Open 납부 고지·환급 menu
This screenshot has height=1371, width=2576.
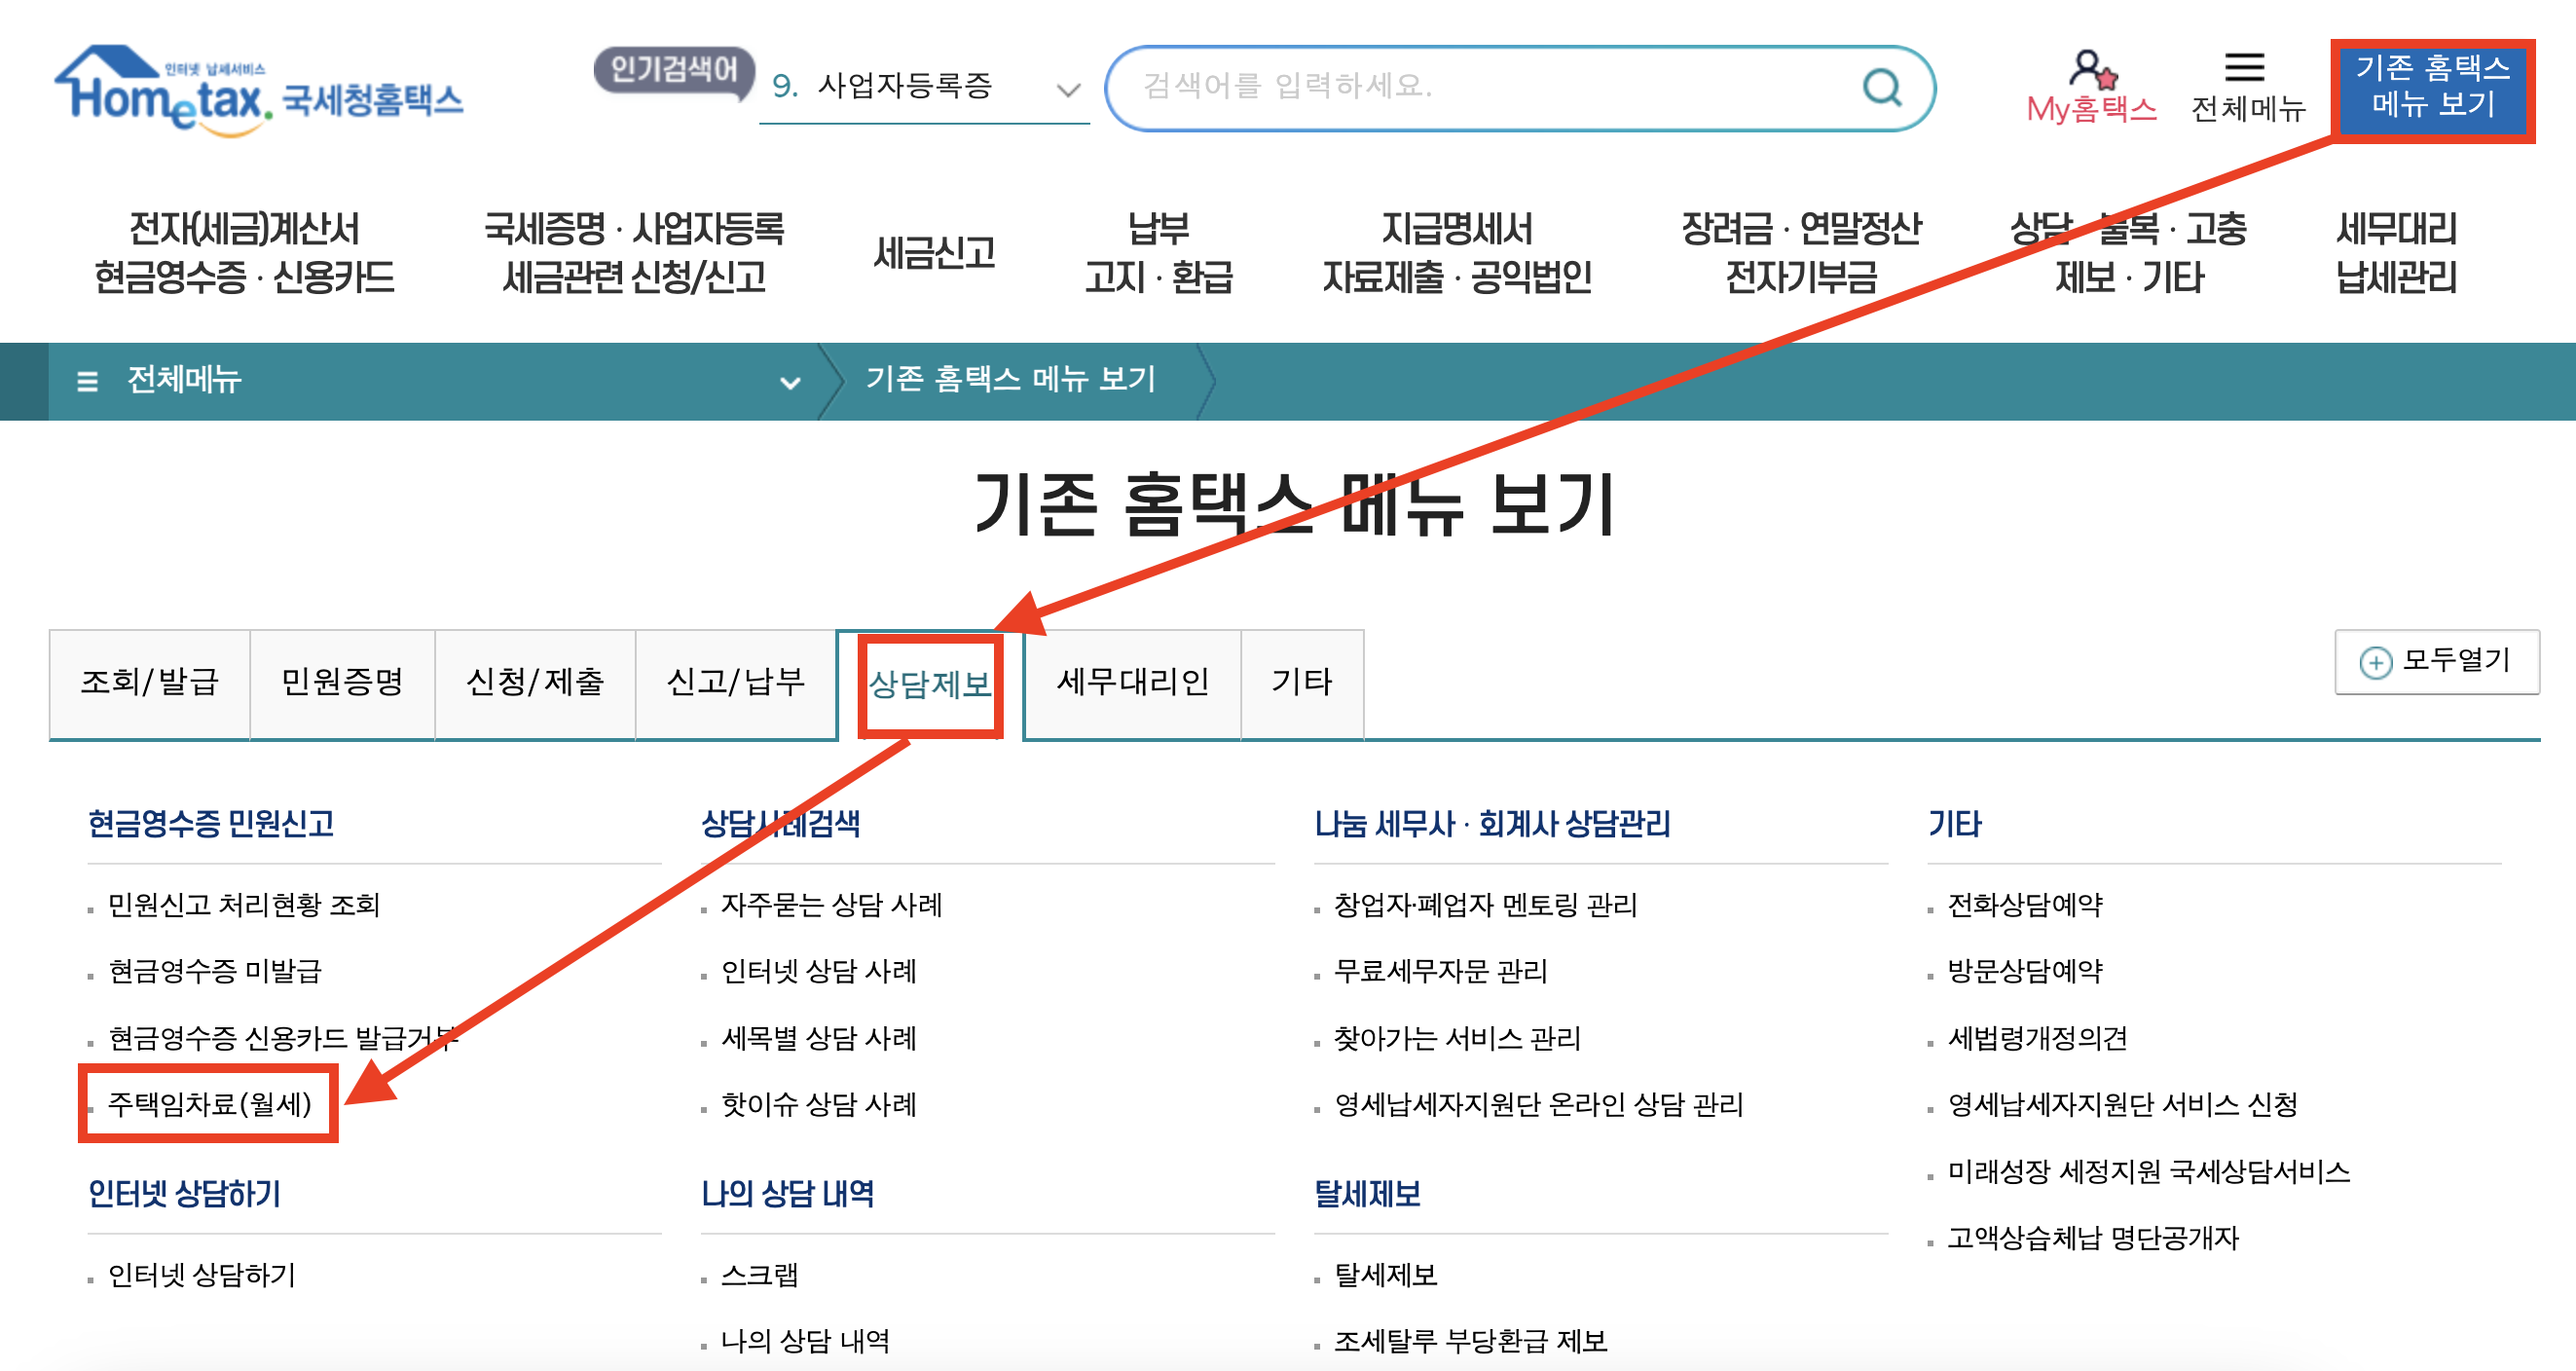point(1159,252)
